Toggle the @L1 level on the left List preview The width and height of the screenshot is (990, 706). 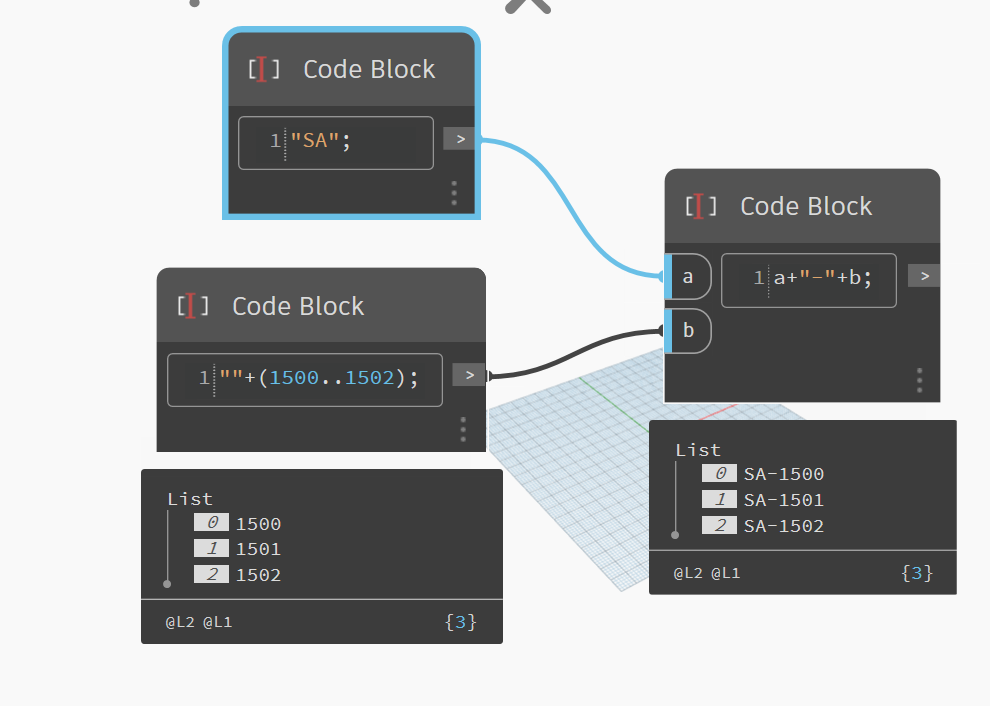pos(219,621)
